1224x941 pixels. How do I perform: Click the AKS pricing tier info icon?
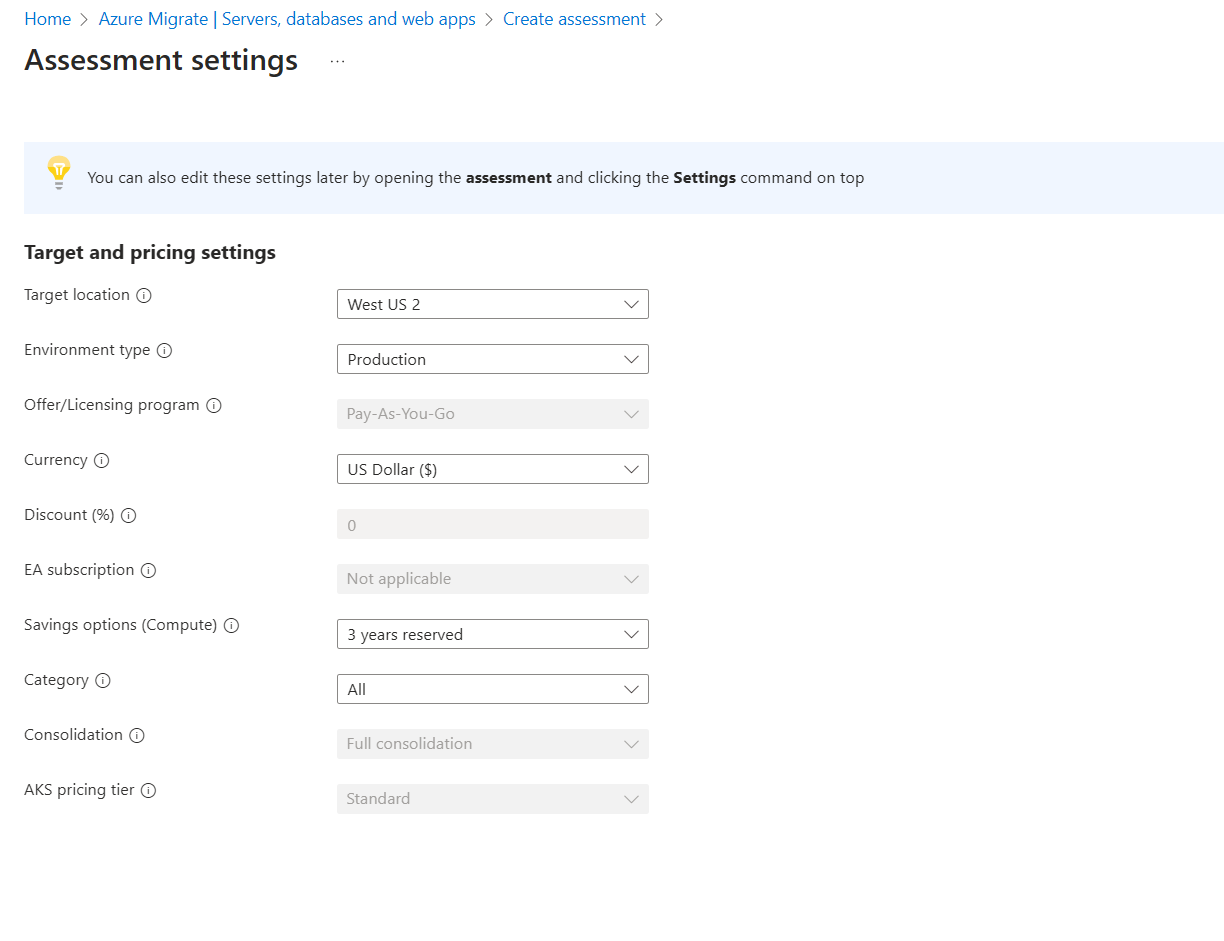[148, 790]
